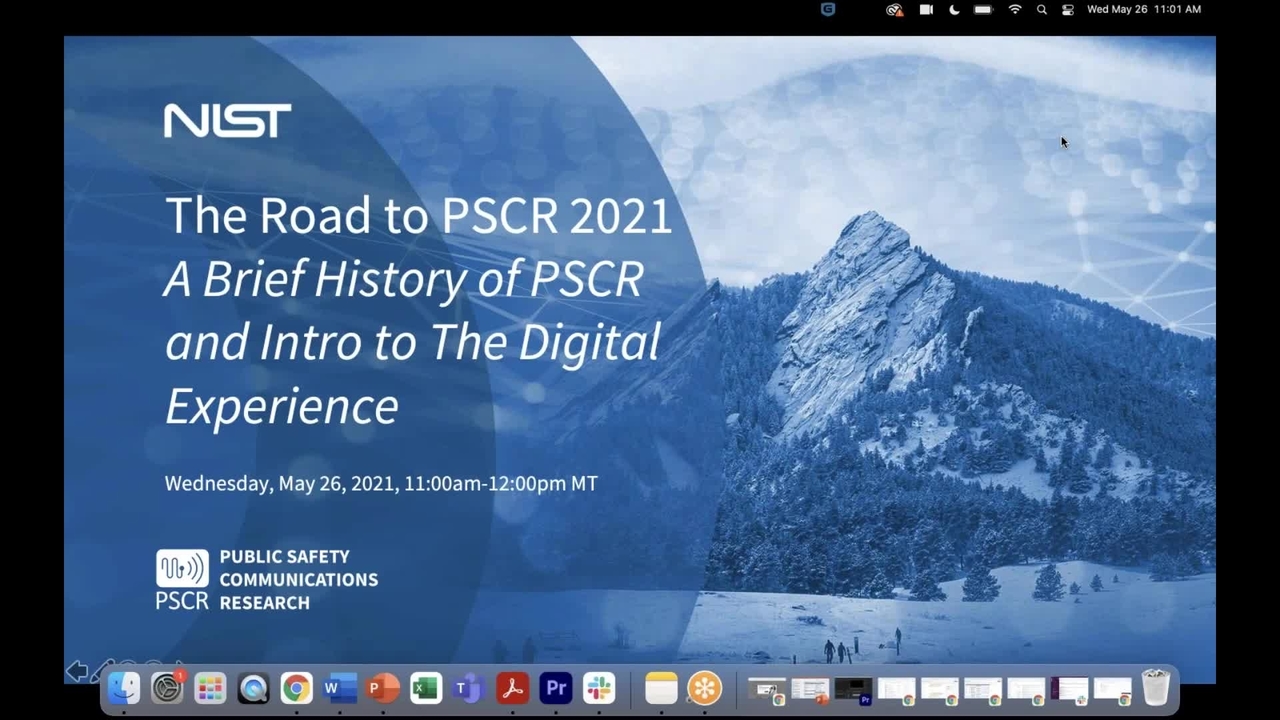Open the date and time Wed May 26 11:01 AM
Image resolution: width=1280 pixels, height=720 pixels.
pyautogui.click(x=1144, y=9)
